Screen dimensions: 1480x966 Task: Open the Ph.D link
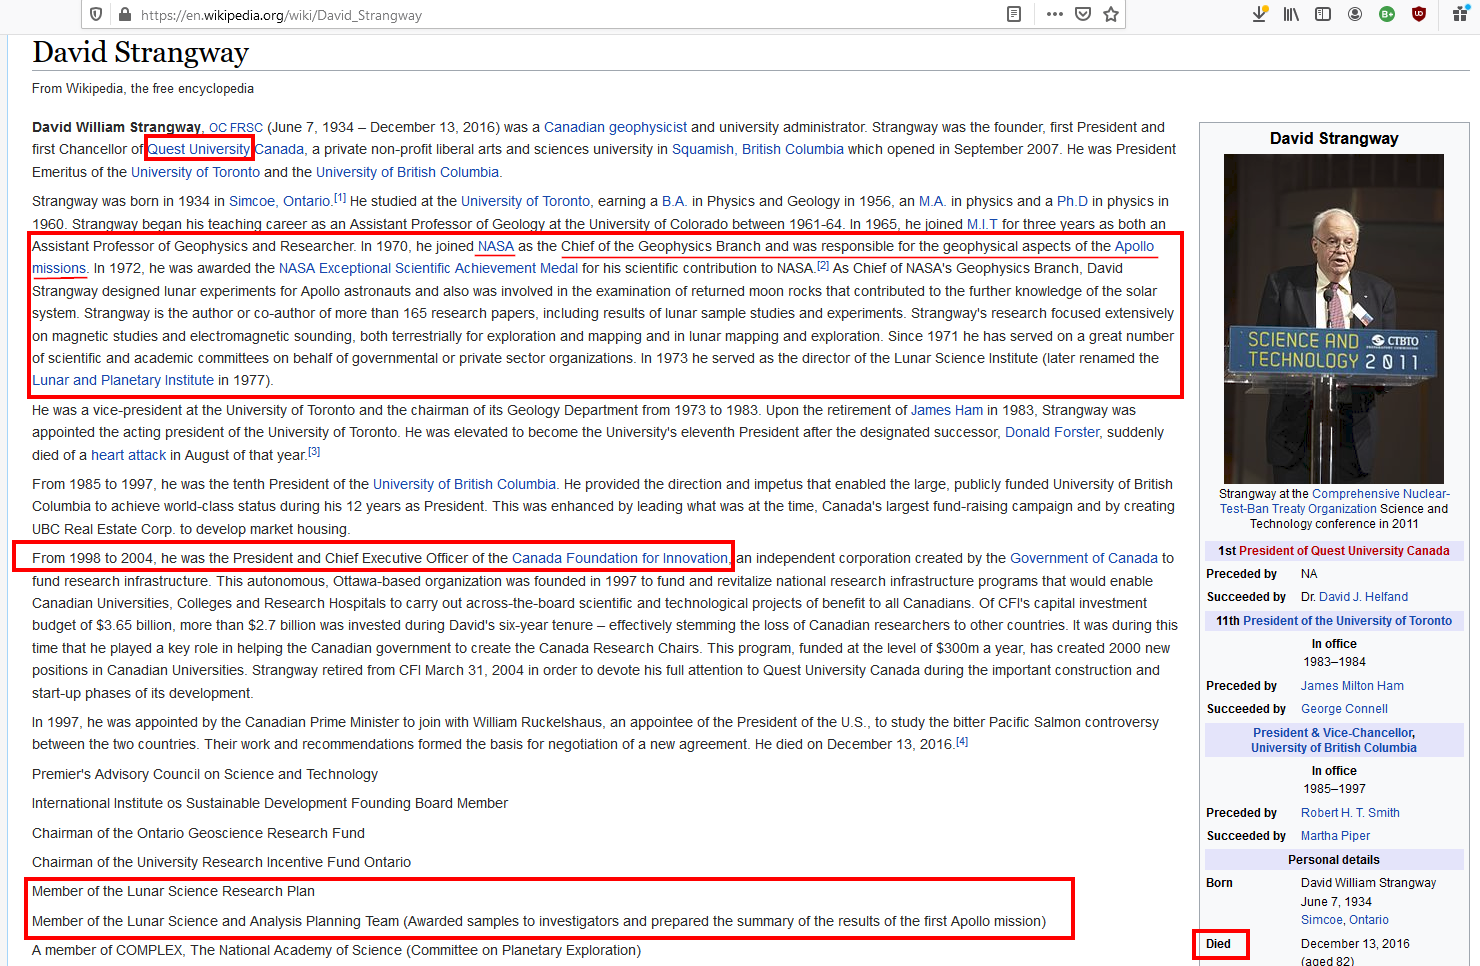click(1072, 201)
